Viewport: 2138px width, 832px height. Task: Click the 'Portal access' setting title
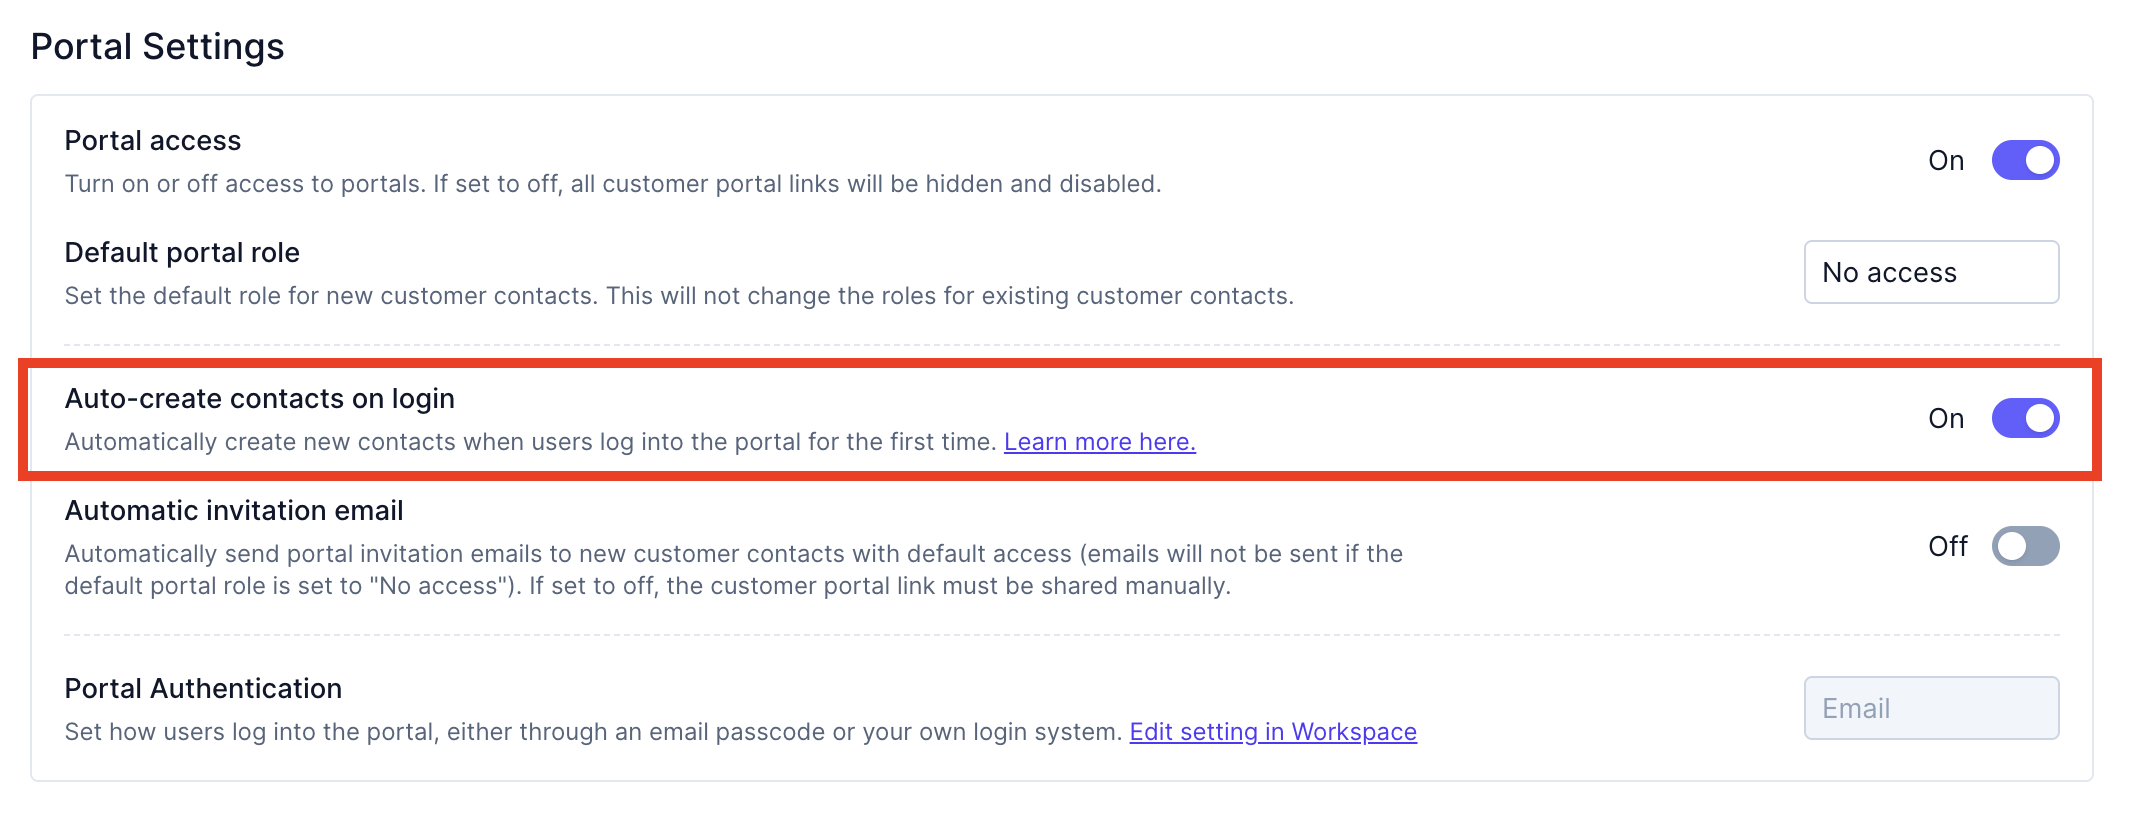pyautogui.click(x=153, y=141)
